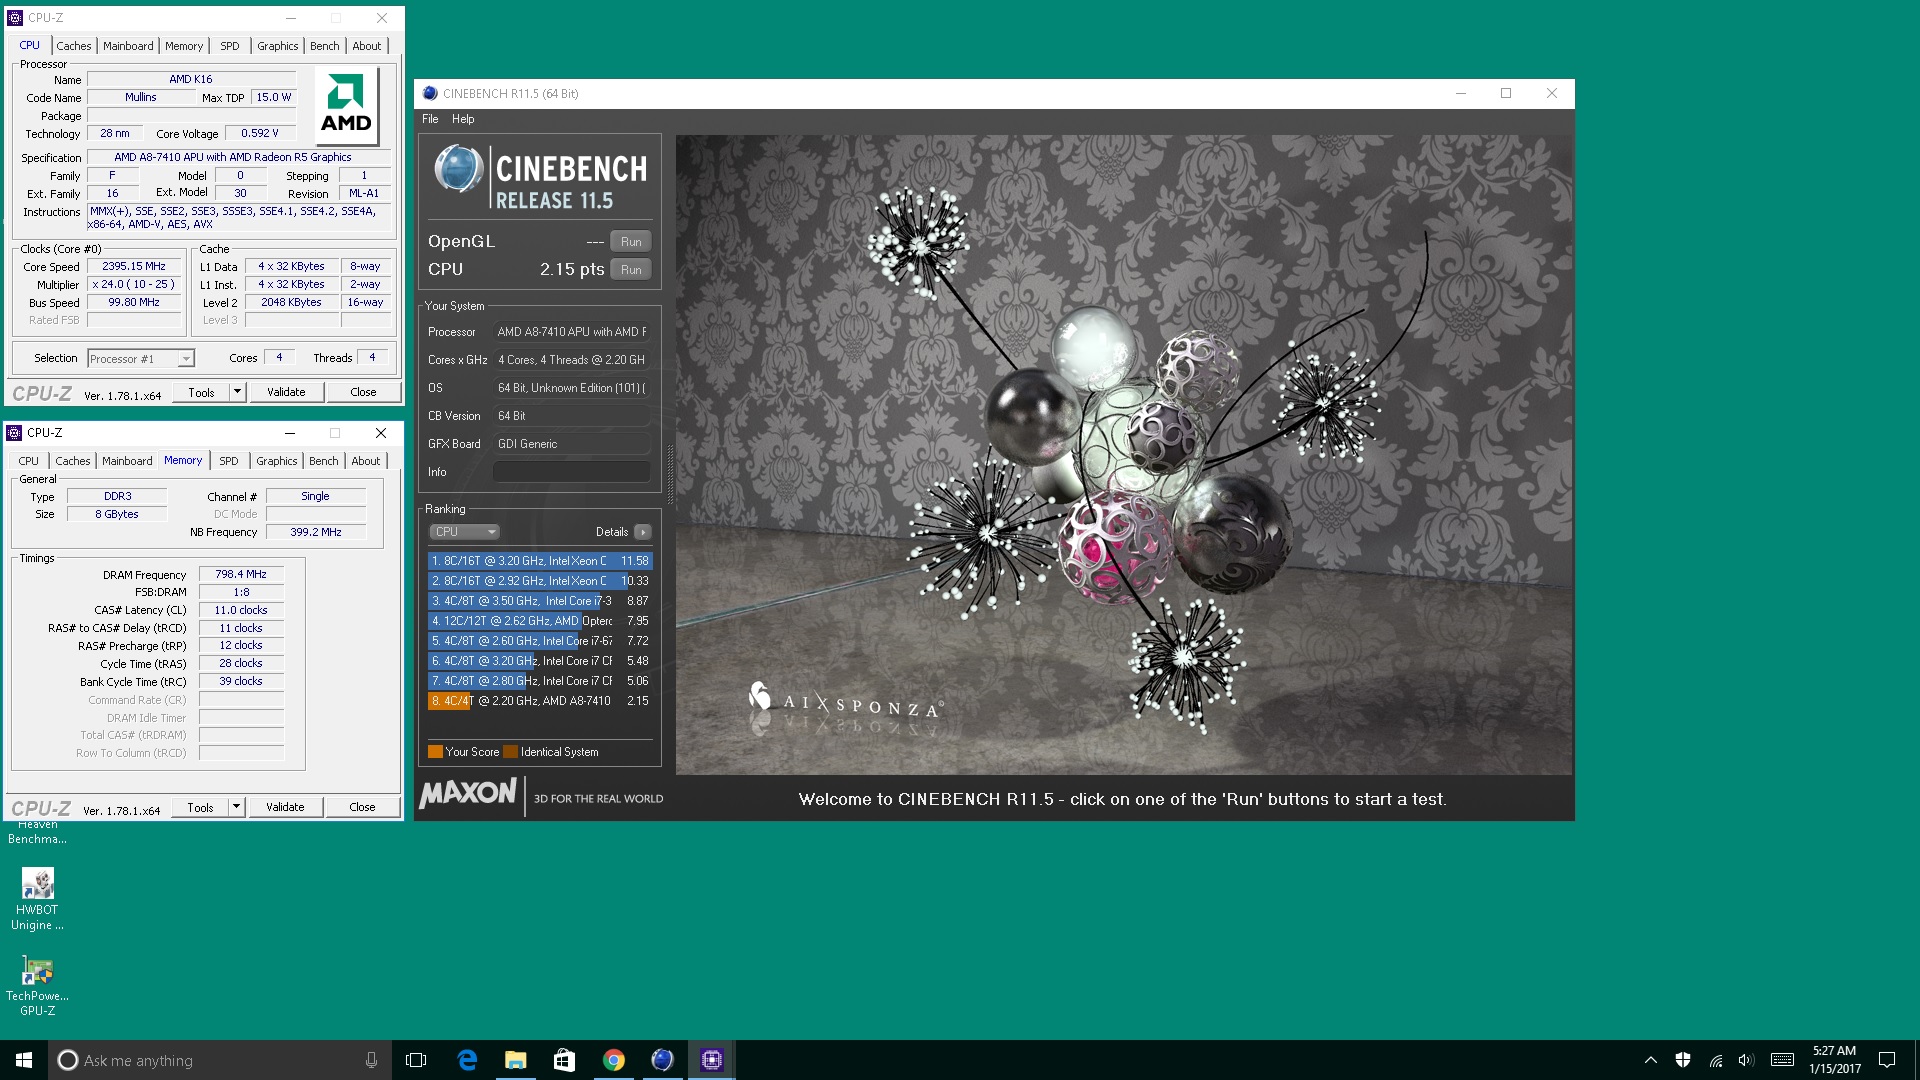Click the MAXON logo in Cinebench

click(x=468, y=793)
